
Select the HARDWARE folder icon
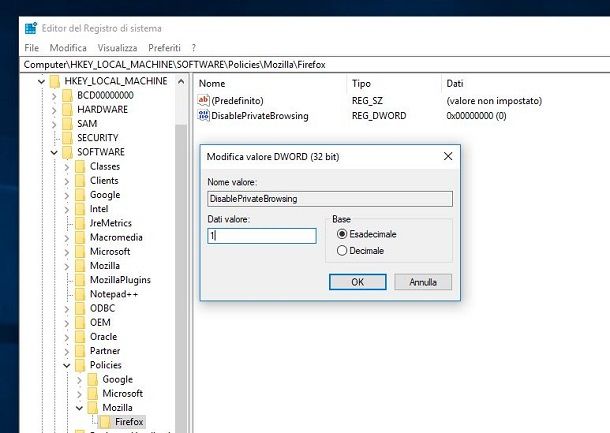(68, 110)
